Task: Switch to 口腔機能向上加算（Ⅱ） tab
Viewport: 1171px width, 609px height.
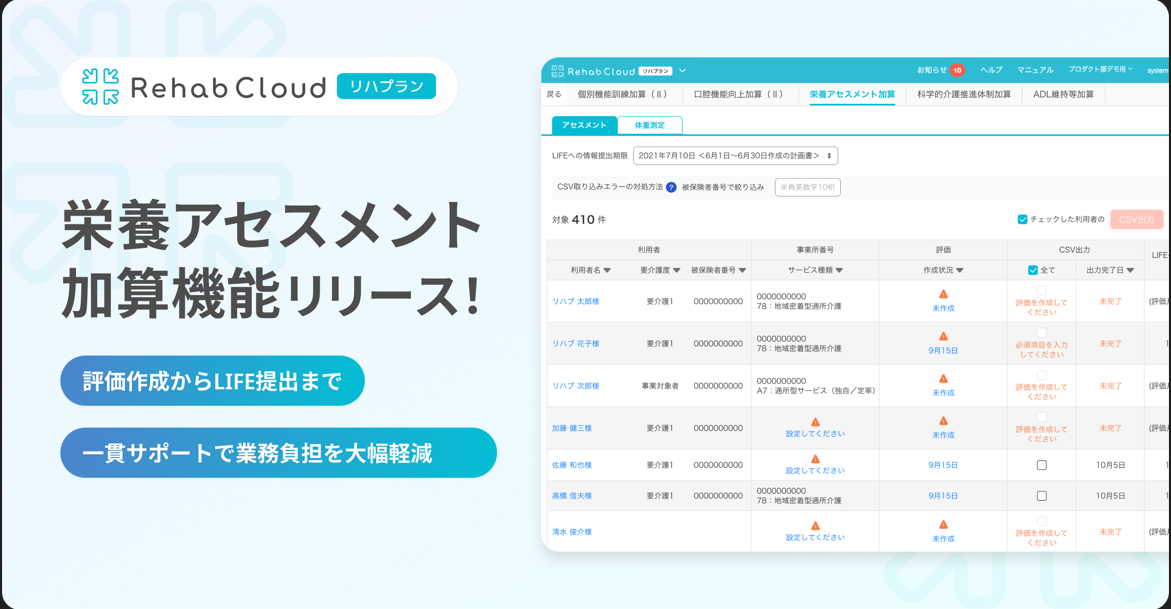Action: click(x=739, y=95)
